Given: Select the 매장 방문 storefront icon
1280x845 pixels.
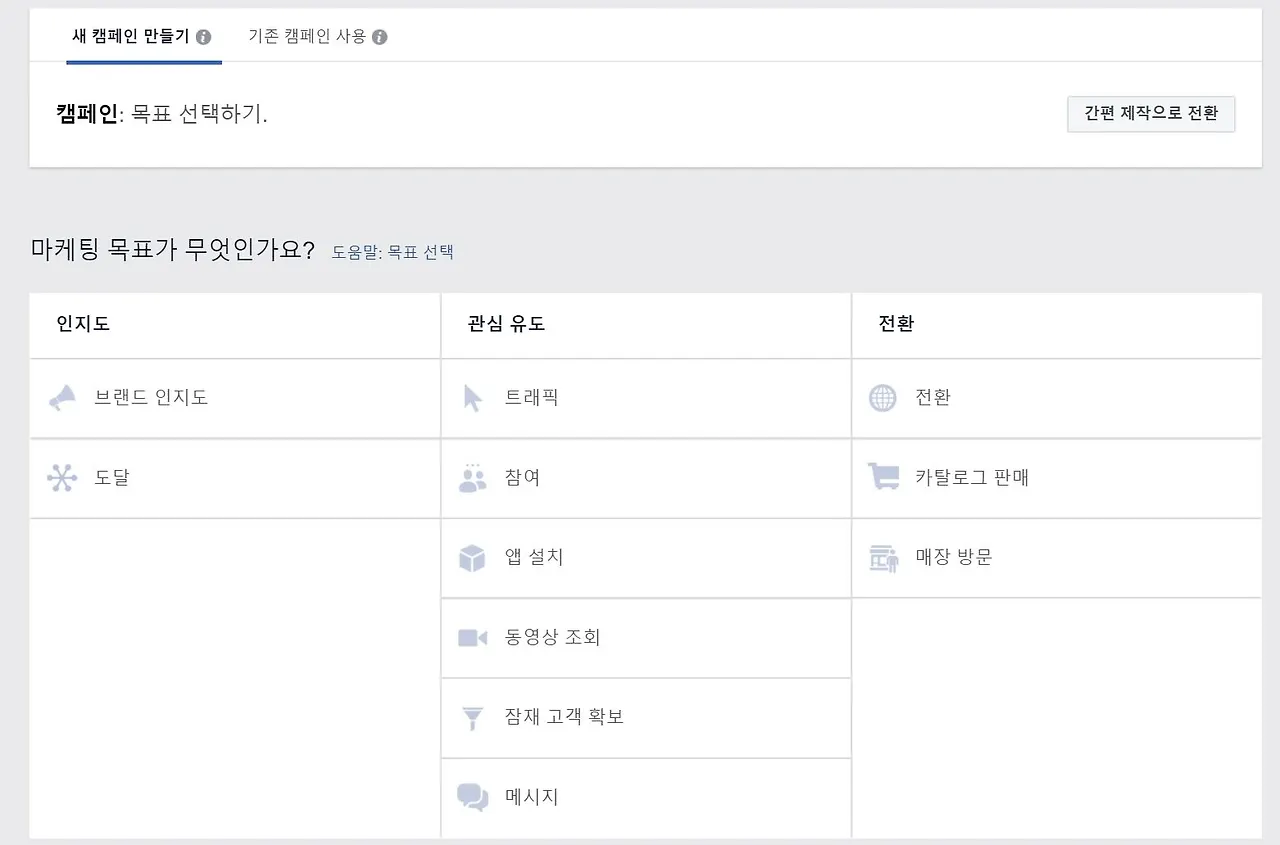Looking at the screenshot, I should pos(882,557).
